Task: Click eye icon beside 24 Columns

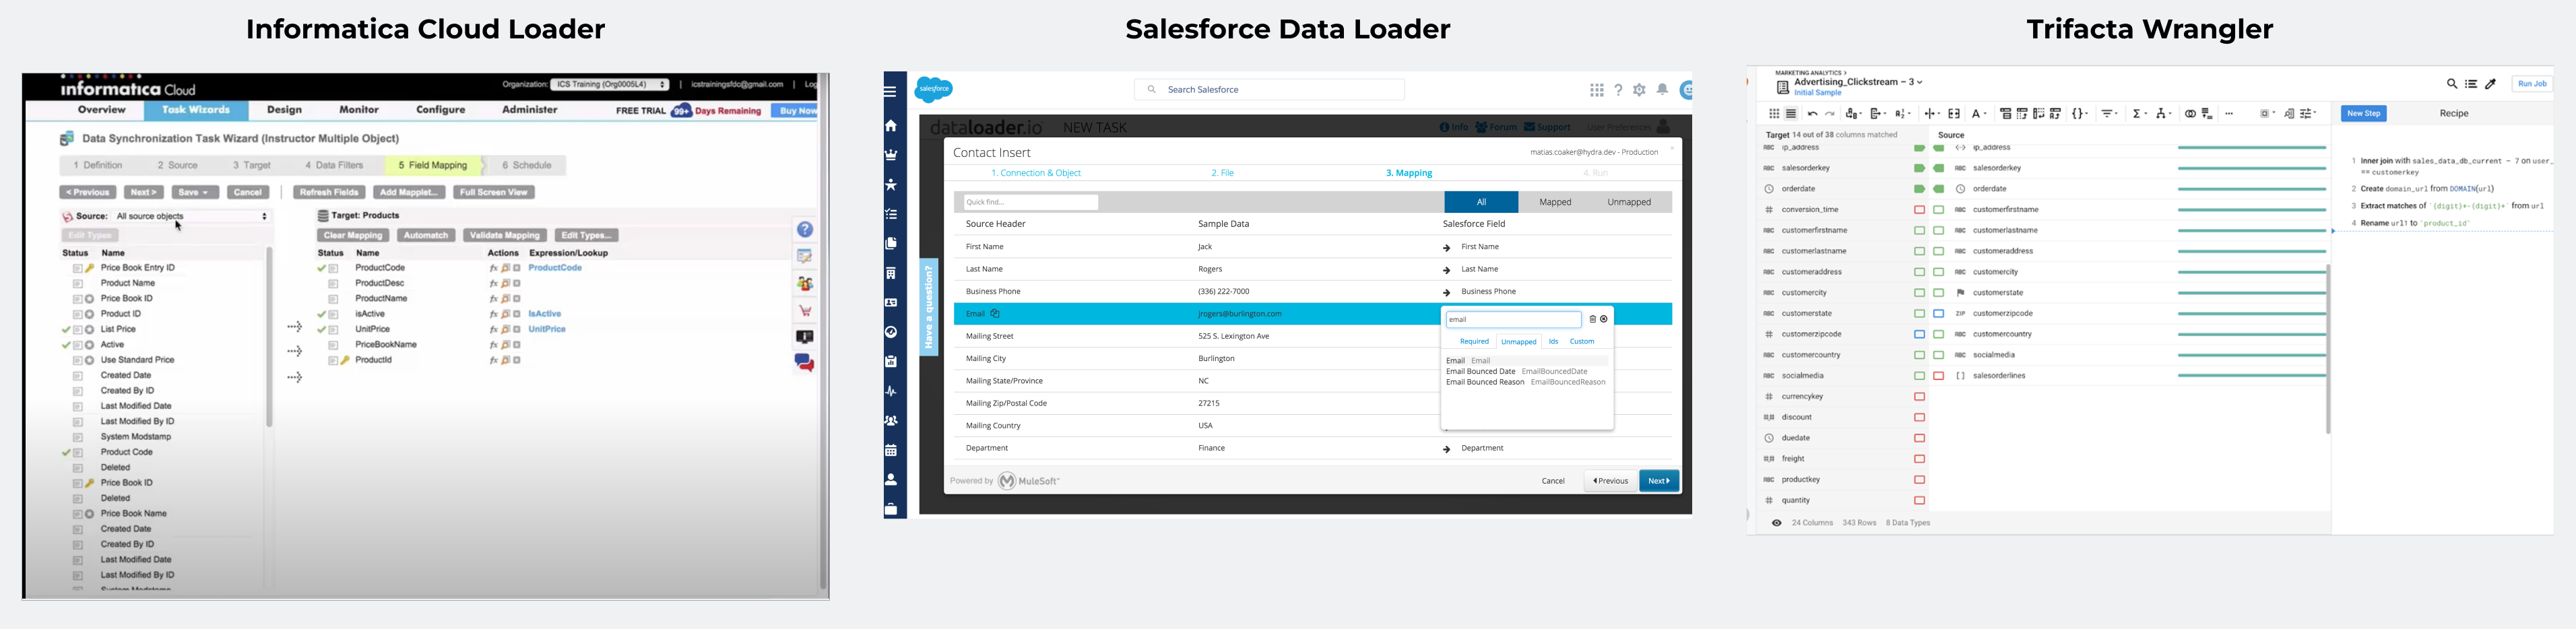Action: pyautogui.click(x=1777, y=523)
